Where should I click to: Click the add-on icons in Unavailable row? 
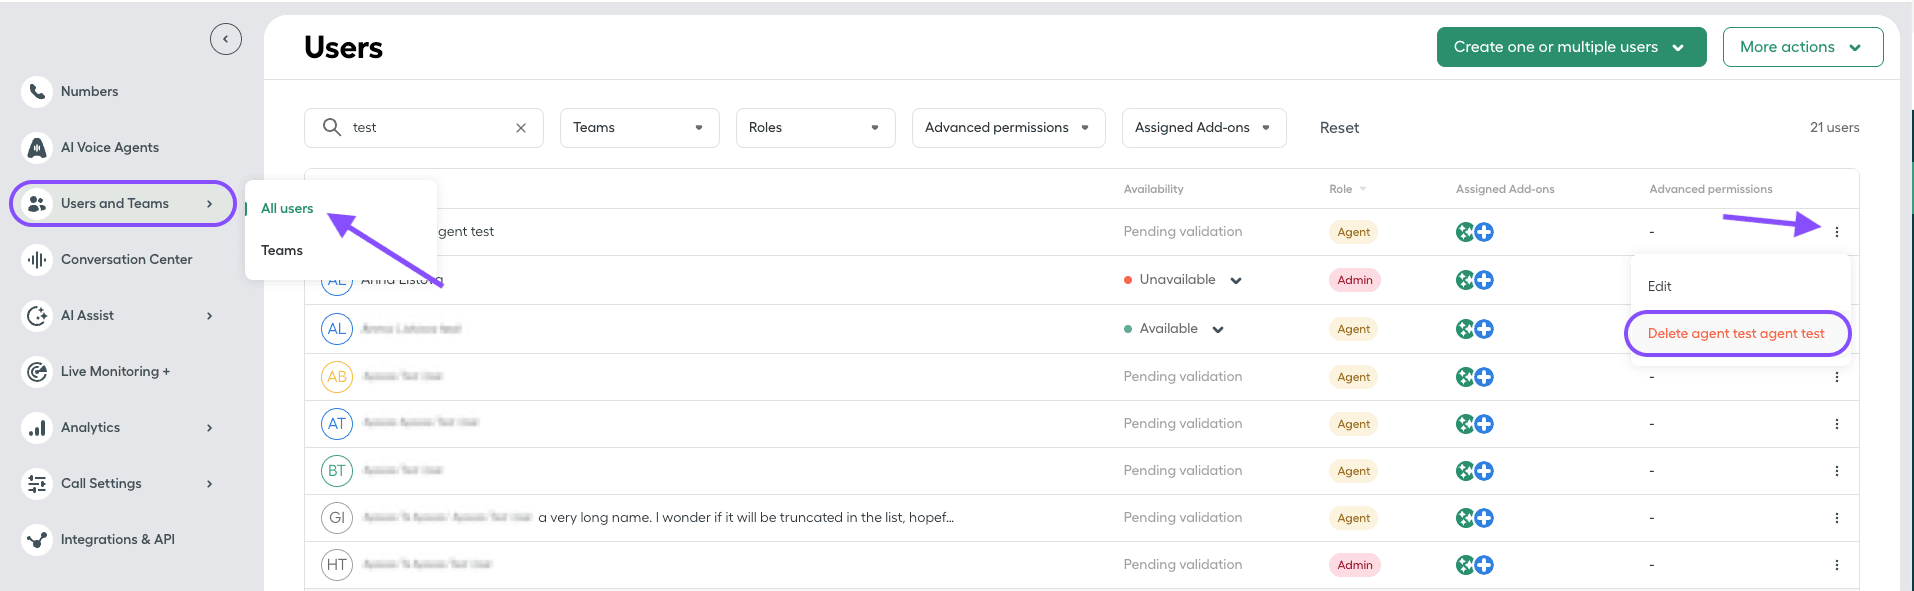point(1475,280)
